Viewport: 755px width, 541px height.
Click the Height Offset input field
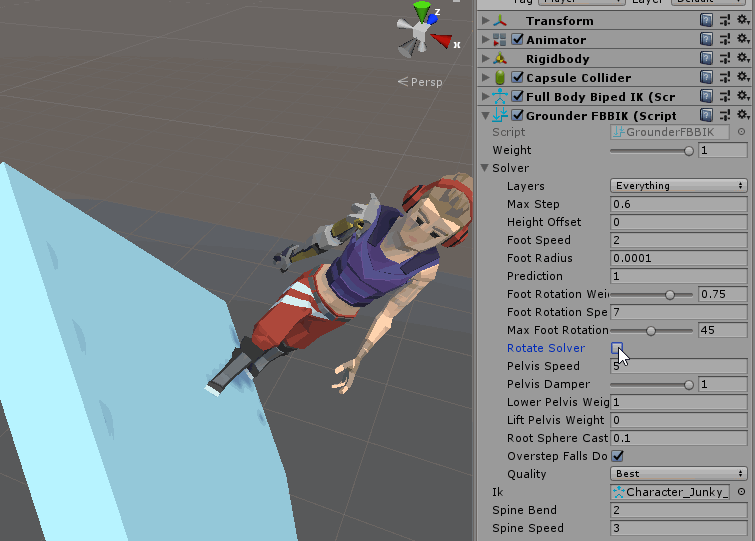click(678, 222)
